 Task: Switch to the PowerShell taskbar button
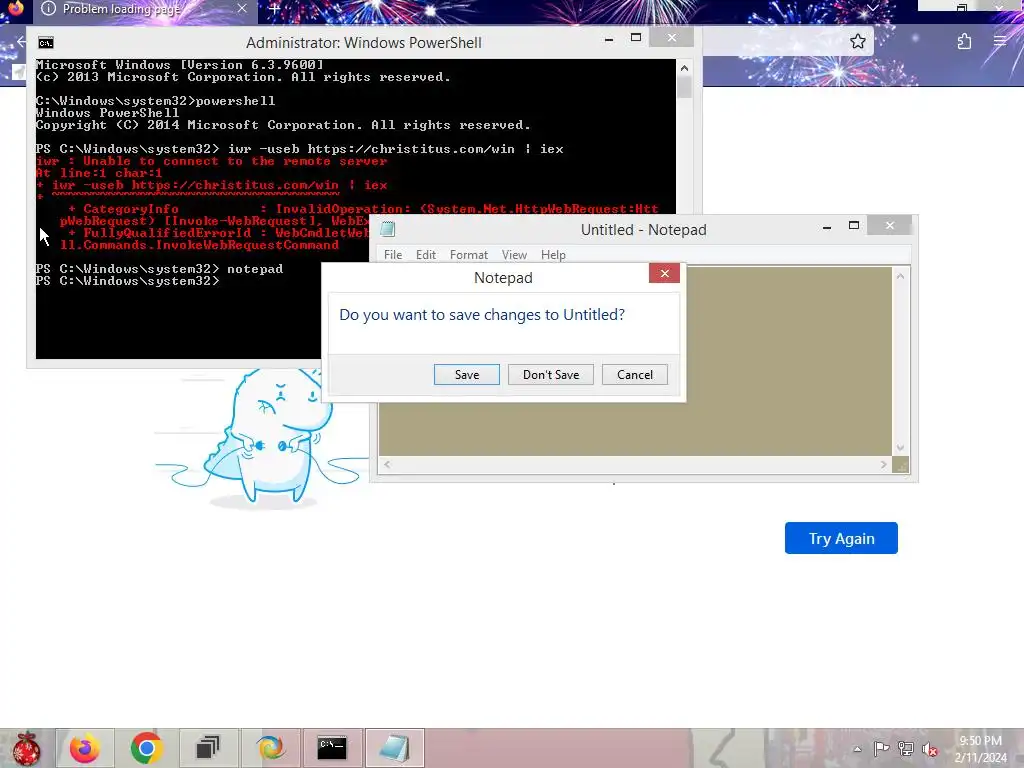point(332,748)
